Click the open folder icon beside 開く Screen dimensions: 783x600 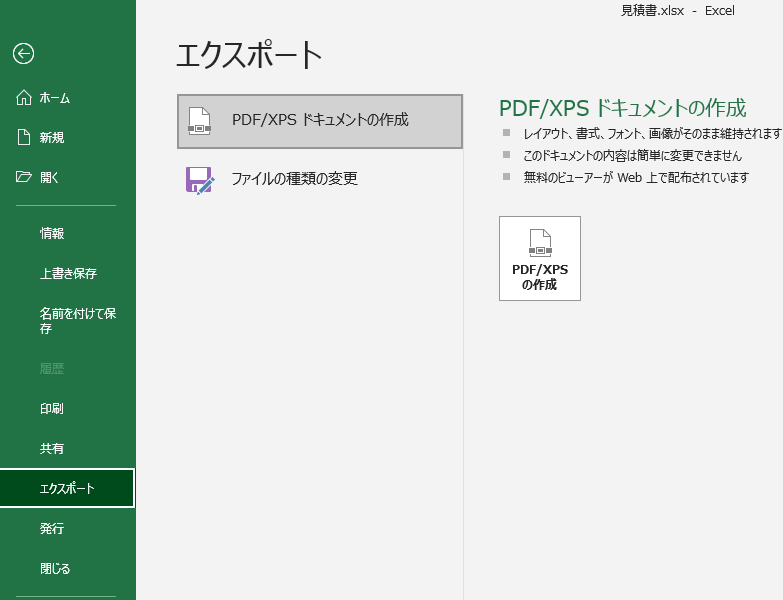coord(25,178)
